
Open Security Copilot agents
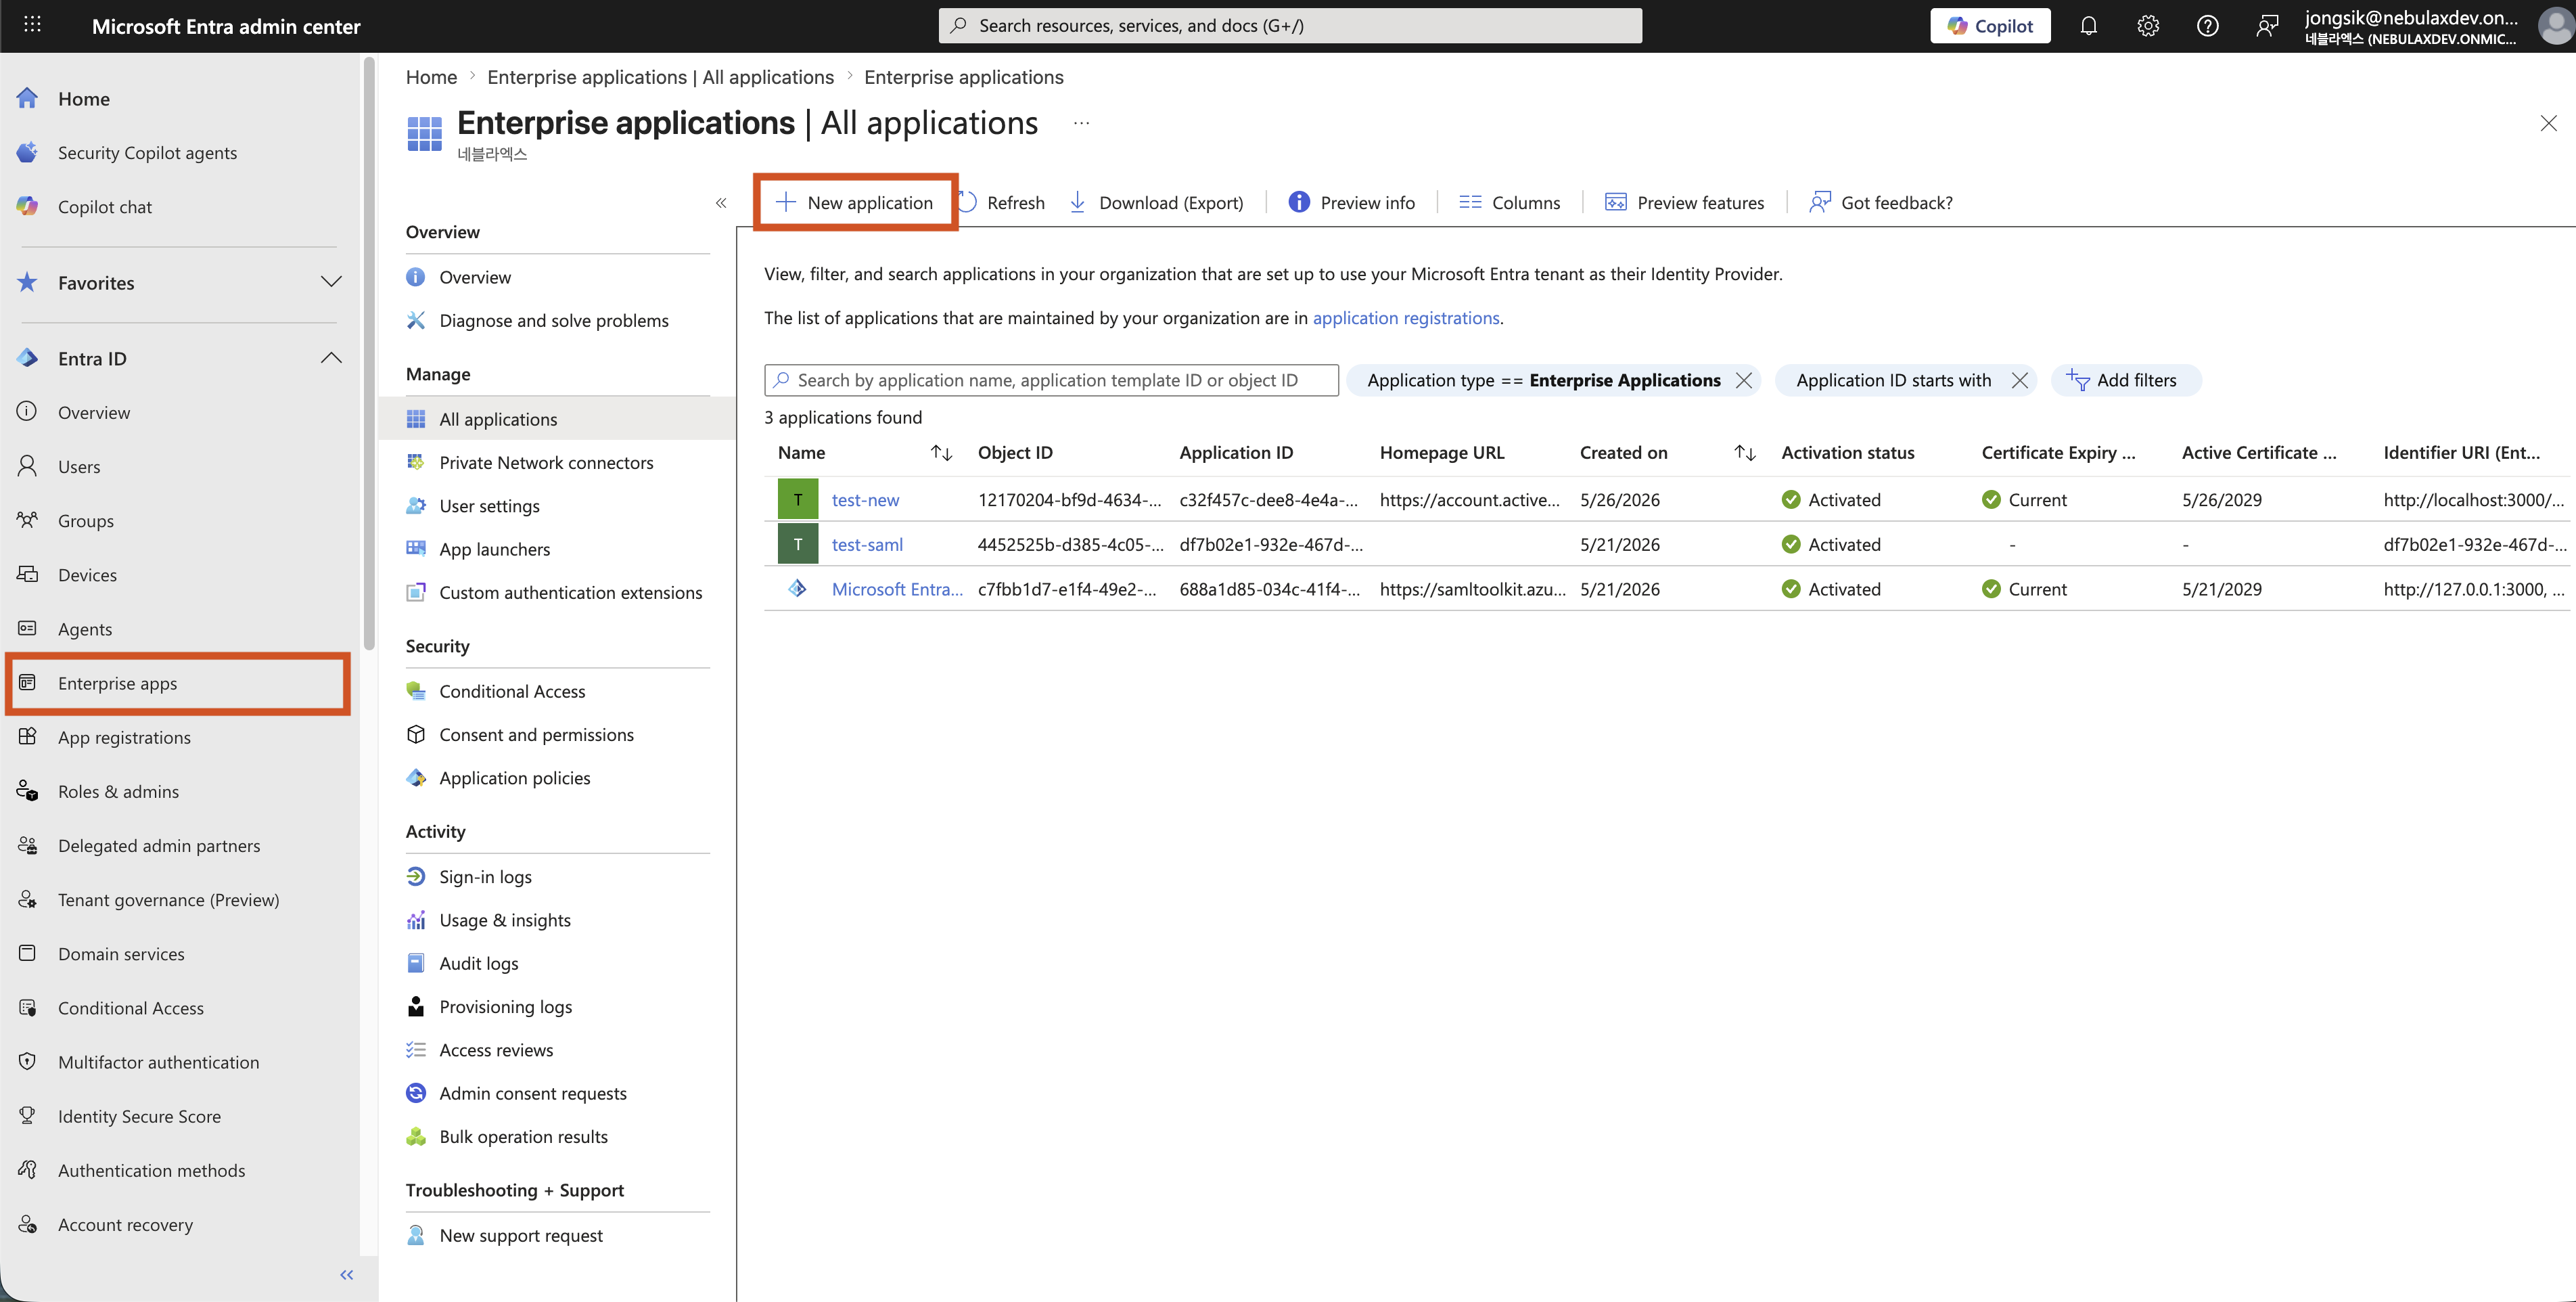coord(147,152)
